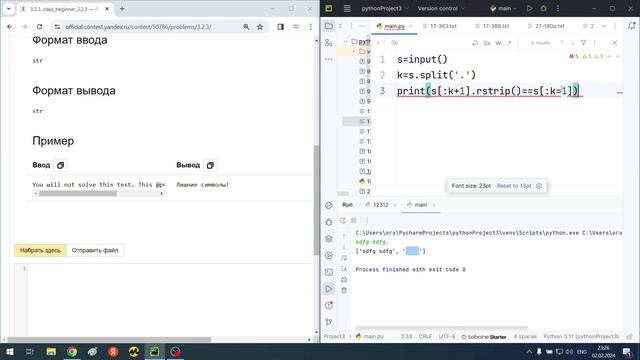Toggle the Project tool window folder icon
Screen dimensions: 640x360
tap(329, 26)
